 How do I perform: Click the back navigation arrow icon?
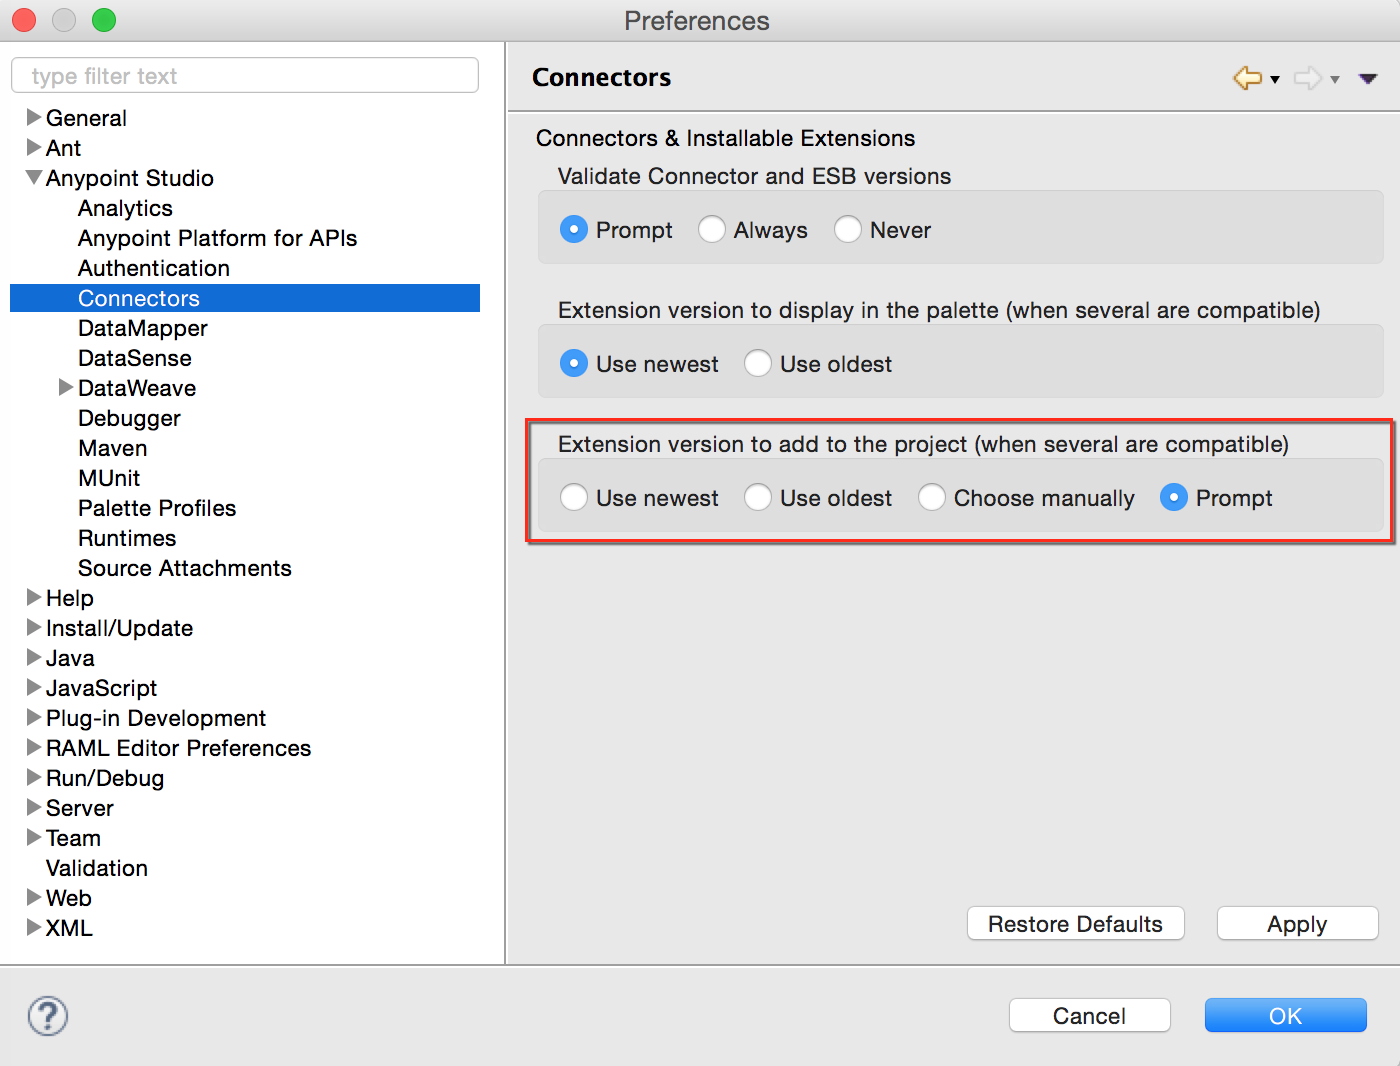click(x=1246, y=77)
